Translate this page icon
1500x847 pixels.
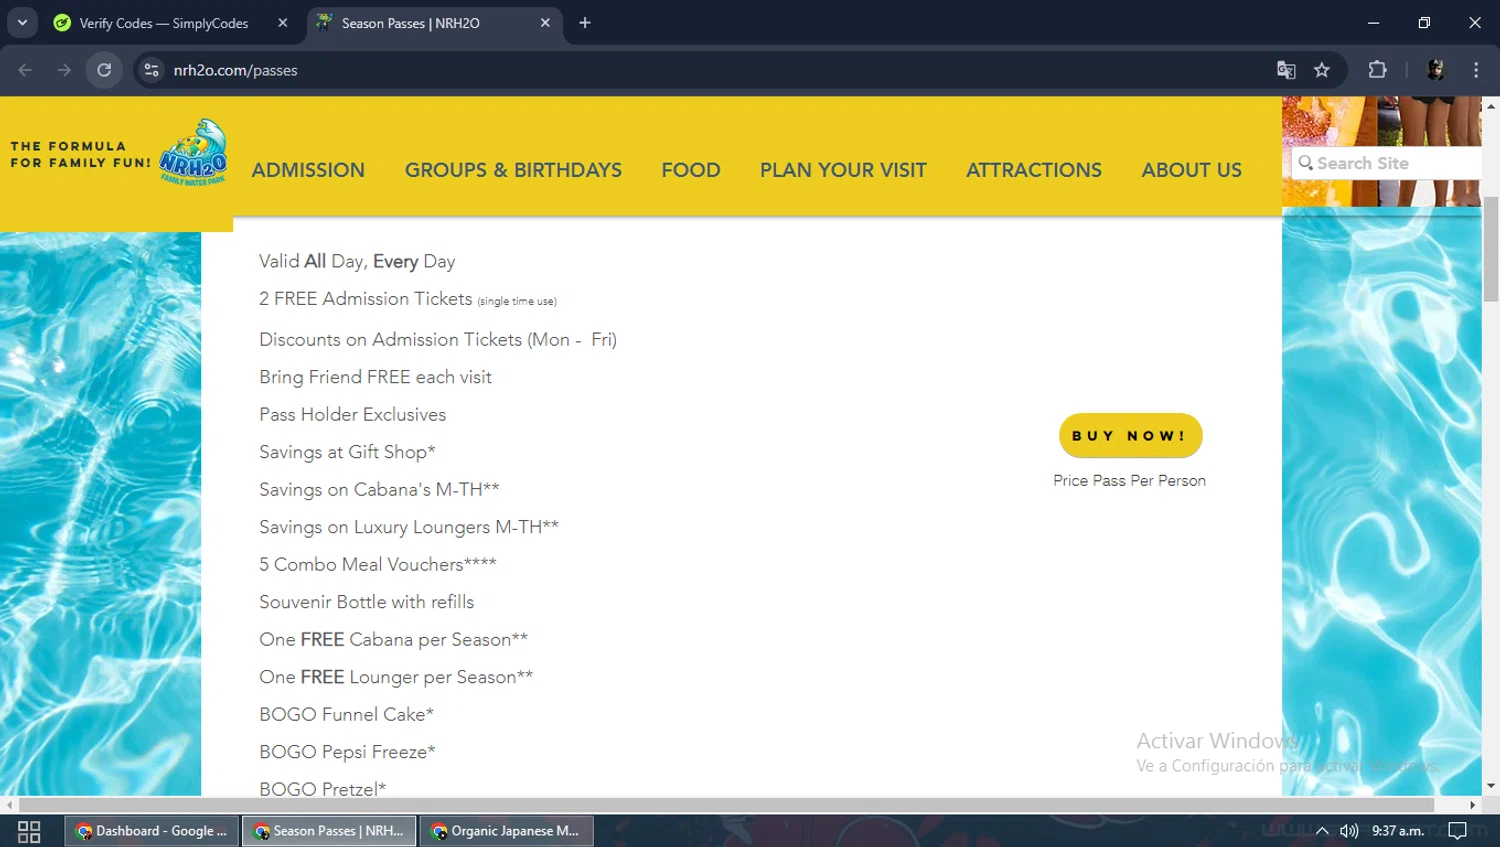point(1286,70)
